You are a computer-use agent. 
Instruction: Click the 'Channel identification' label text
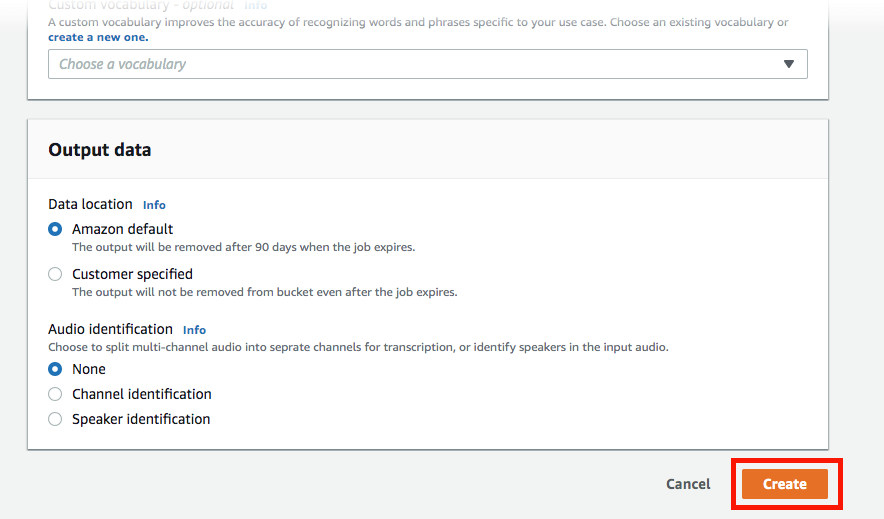click(x=142, y=394)
